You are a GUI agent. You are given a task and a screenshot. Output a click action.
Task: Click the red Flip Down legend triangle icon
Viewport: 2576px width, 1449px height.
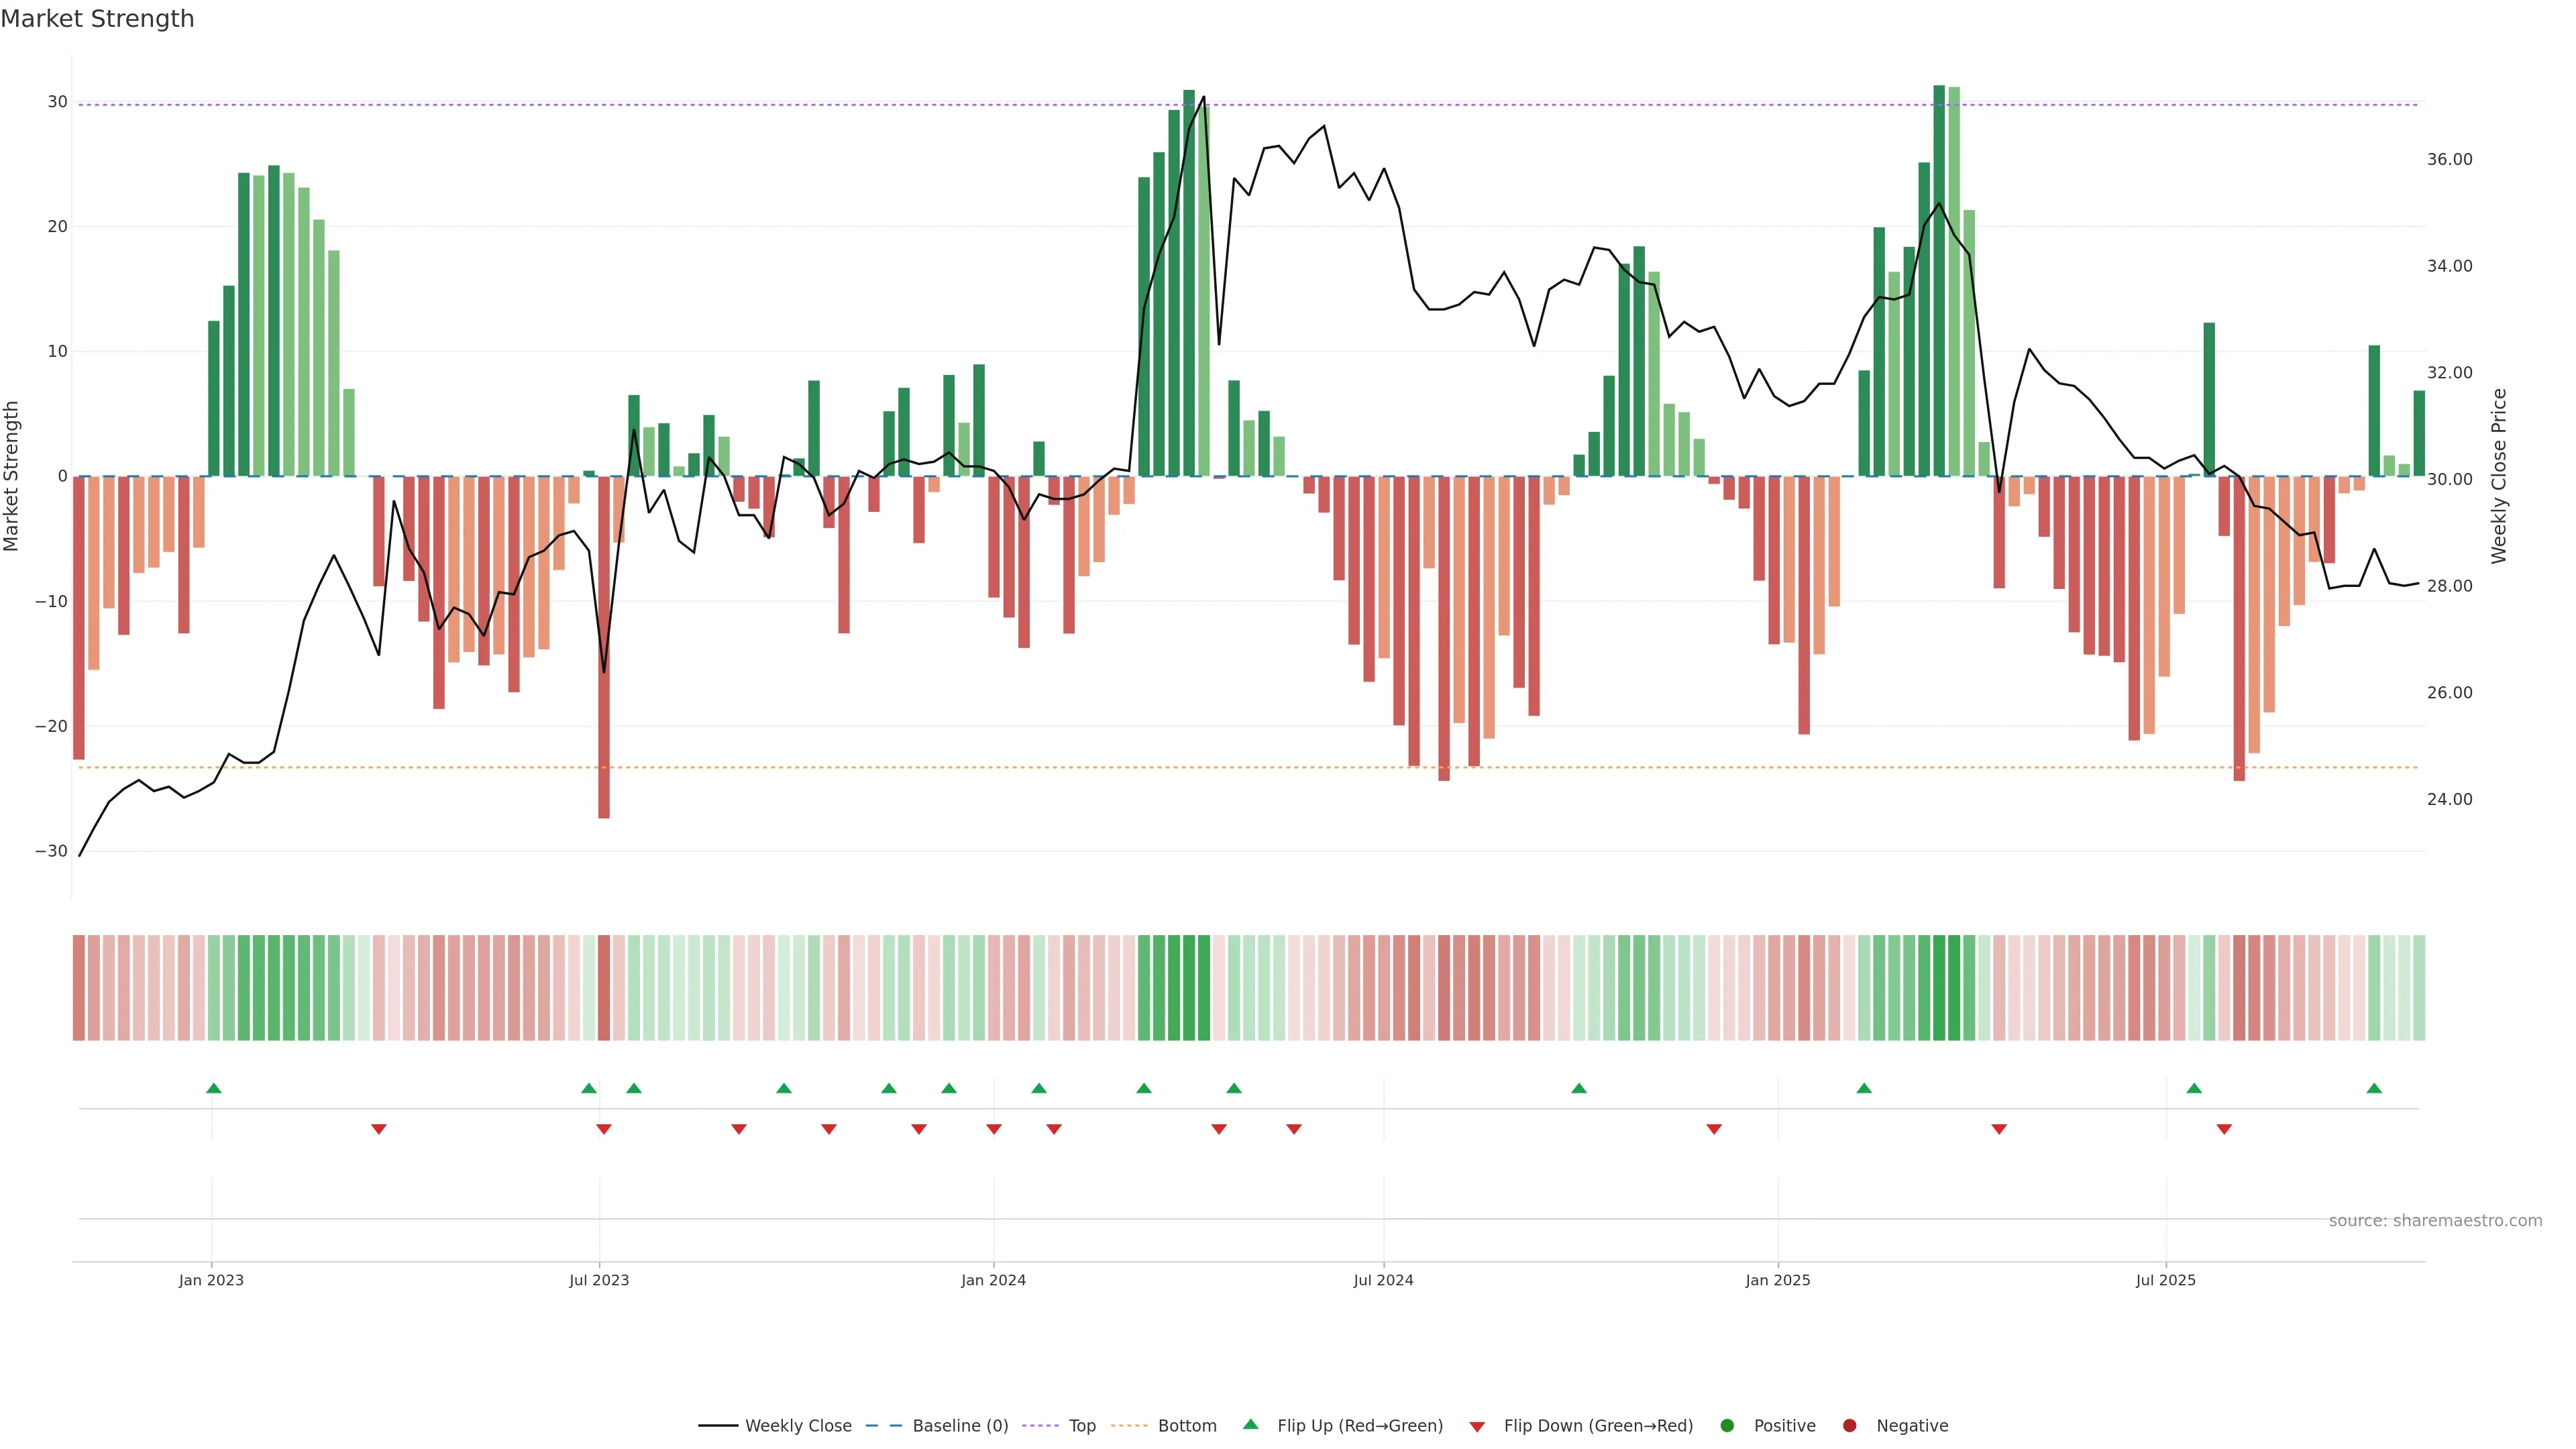point(1477,1426)
